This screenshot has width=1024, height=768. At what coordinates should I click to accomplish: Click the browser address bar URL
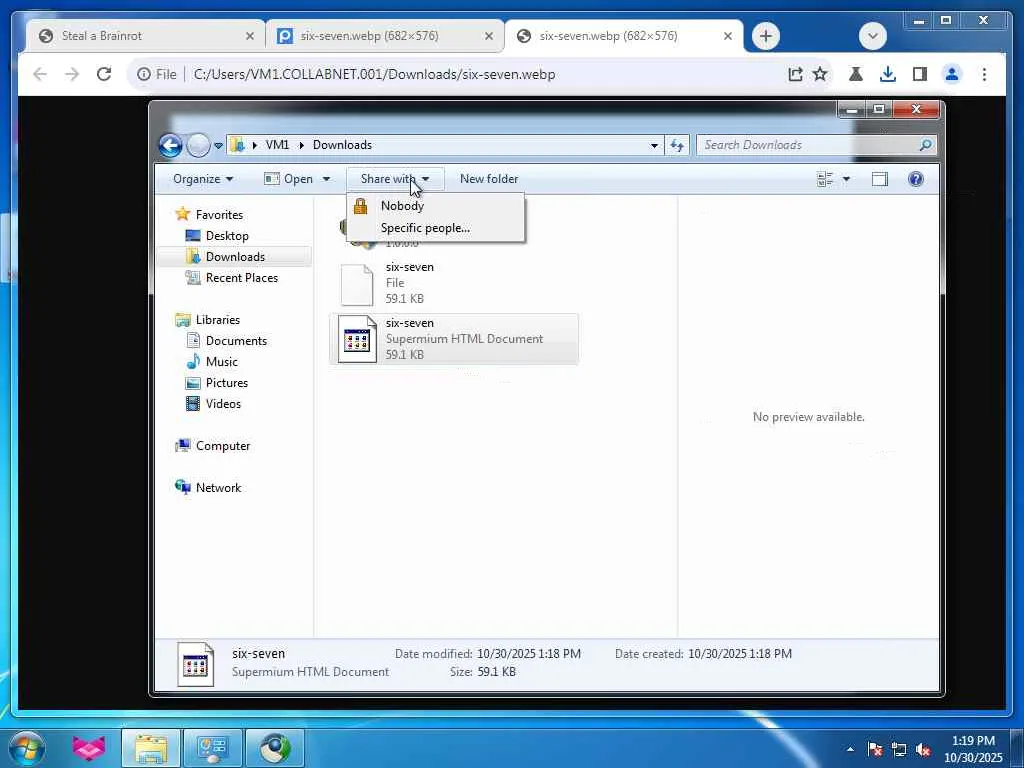pyautogui.click(x=374, y=74)
